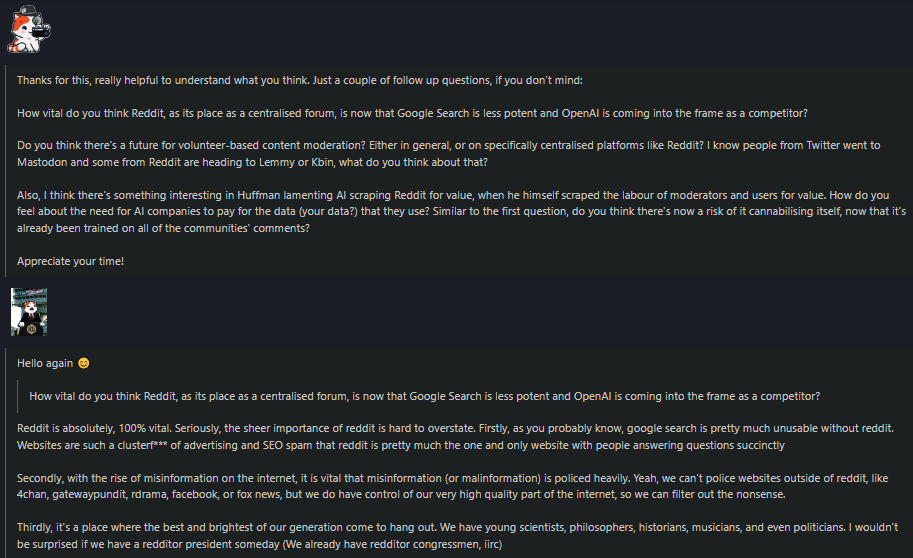Click the quoted question block about Reddit
Screen dimensions: 913x558
pyautogui.click(x=424, y=396)
